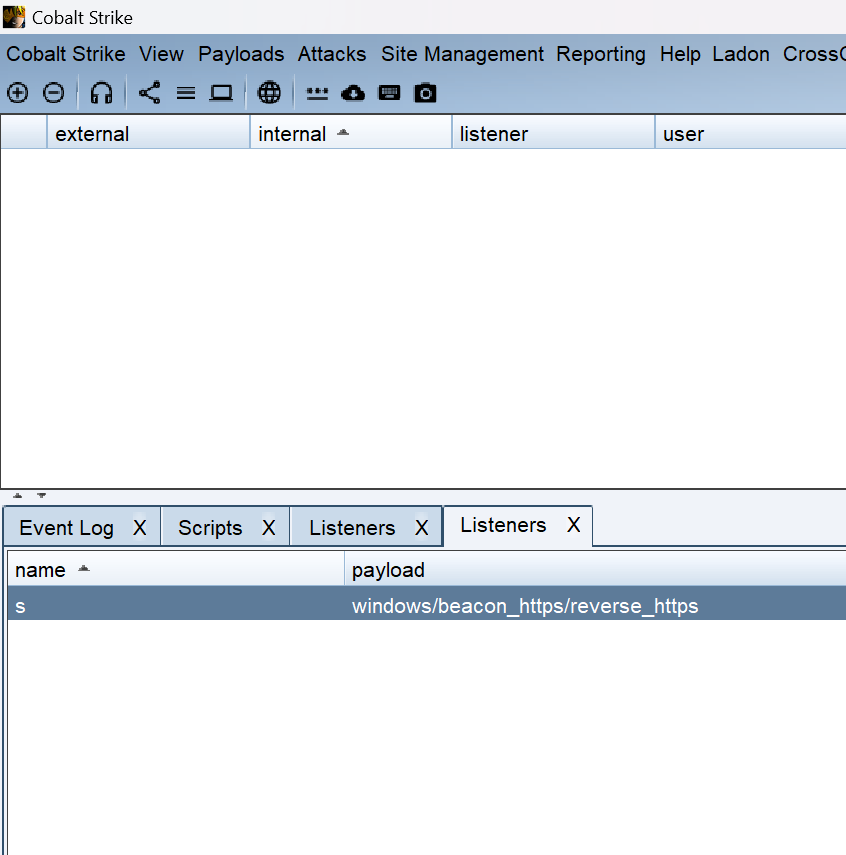The image size is (846, 855).
Task: Open the Site Management menu
Action: coord(462,54)
